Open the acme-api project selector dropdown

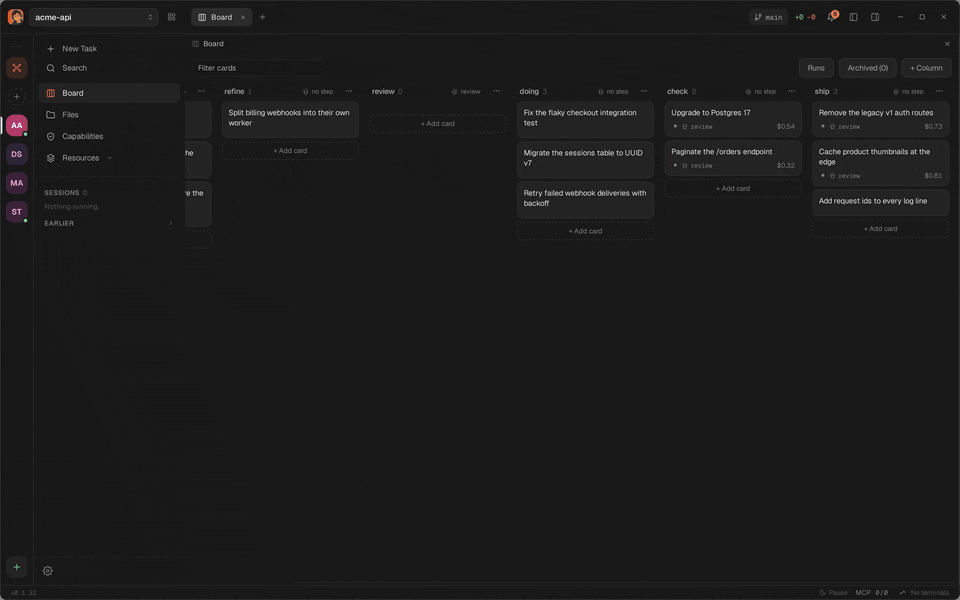(x=93, y=17)
